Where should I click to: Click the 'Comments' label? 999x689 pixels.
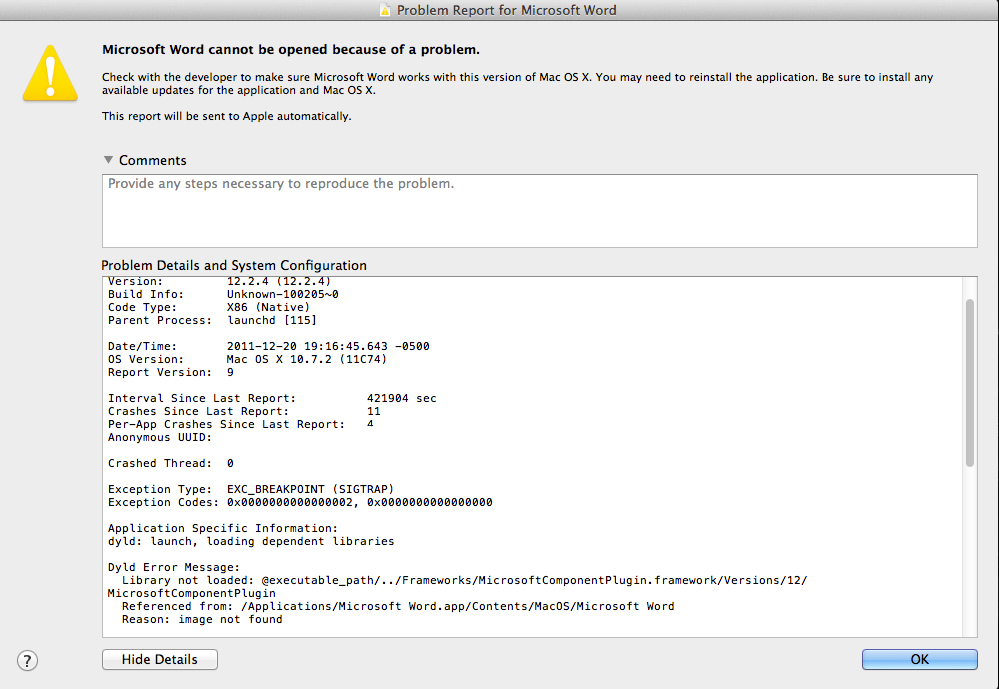click(x=153, y=161)
